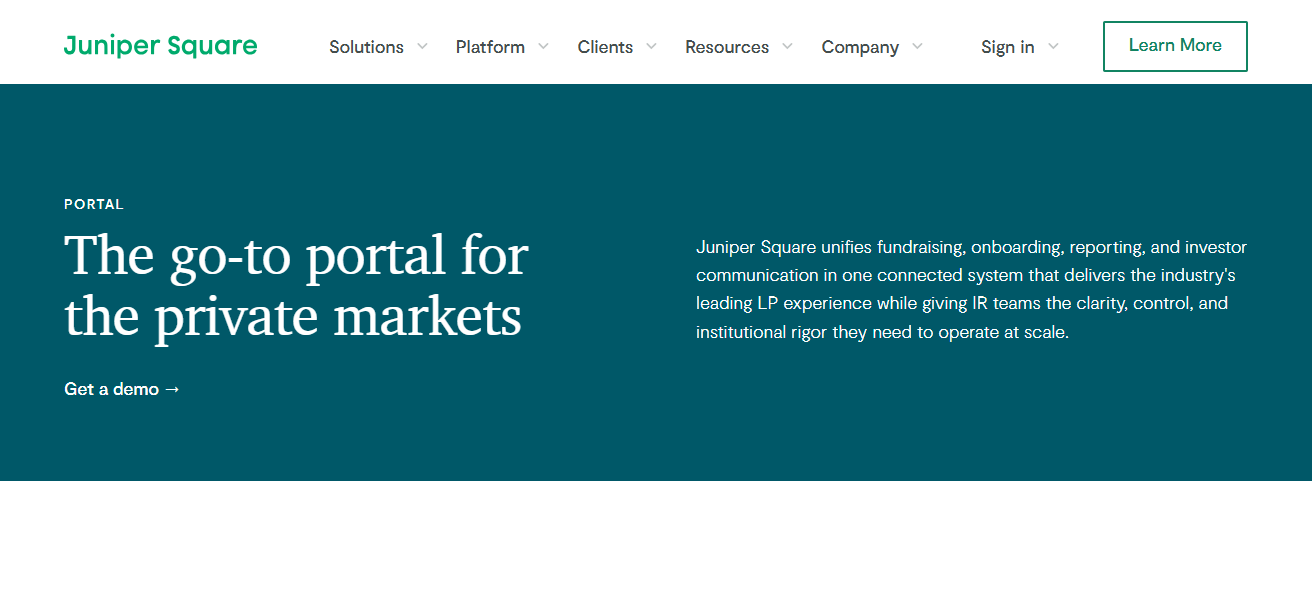The height and width of the screenshot is (600, 1312).
Task: Click the paragraph about fundraising and onboarding
Action: pos(971,289)
